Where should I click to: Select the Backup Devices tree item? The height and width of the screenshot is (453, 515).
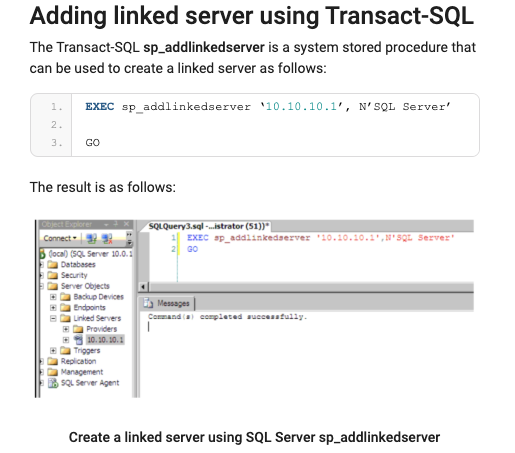tap(98, 297)
